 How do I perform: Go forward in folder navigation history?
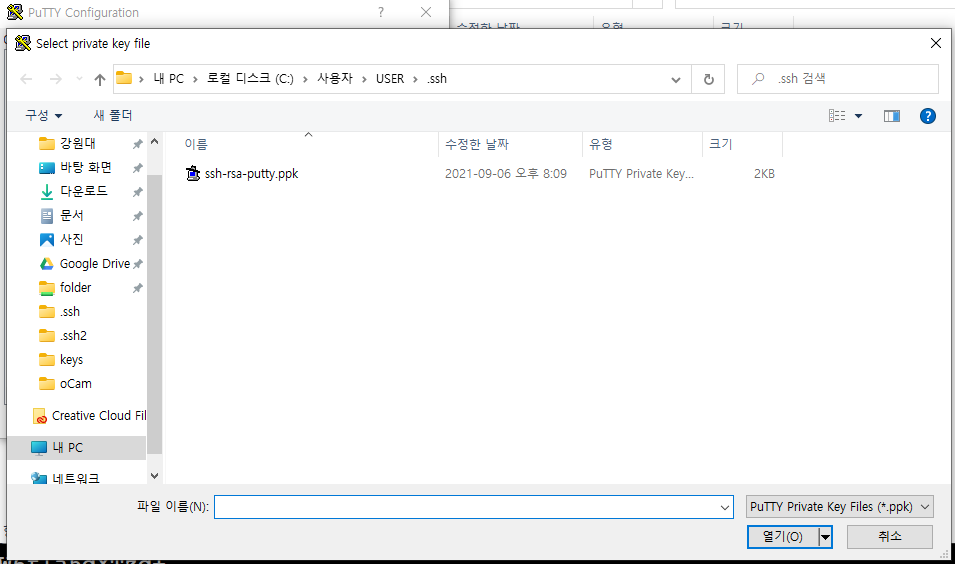55,79
